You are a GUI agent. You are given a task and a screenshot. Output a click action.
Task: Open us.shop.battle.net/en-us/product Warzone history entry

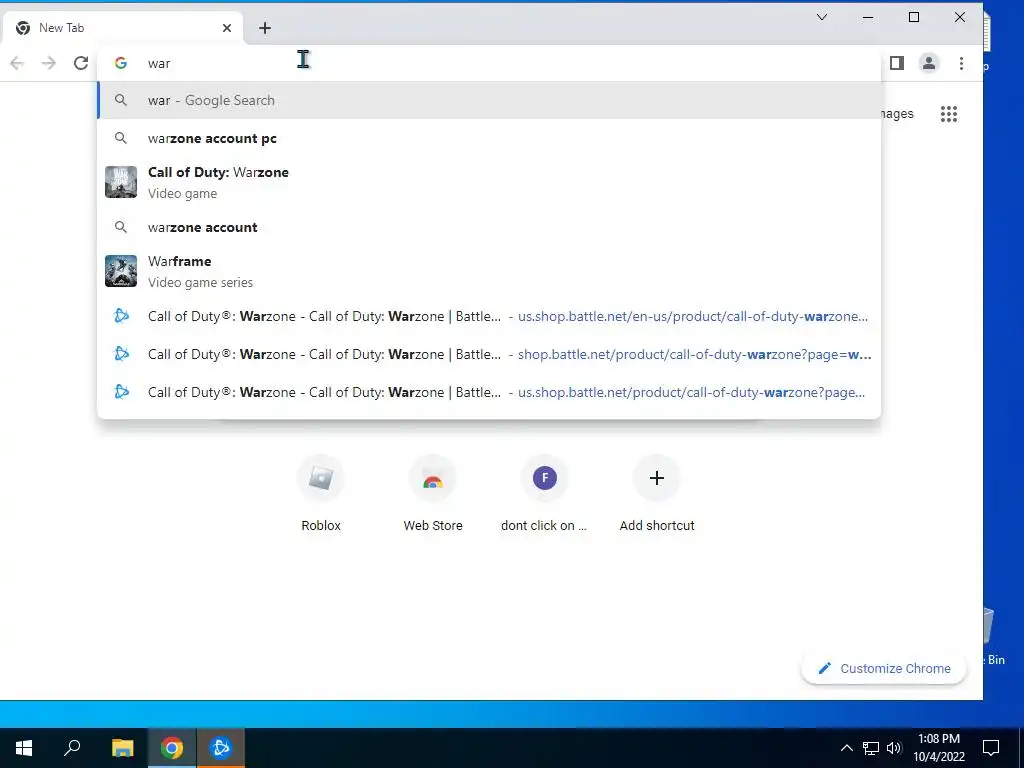[x=488, y=317]
